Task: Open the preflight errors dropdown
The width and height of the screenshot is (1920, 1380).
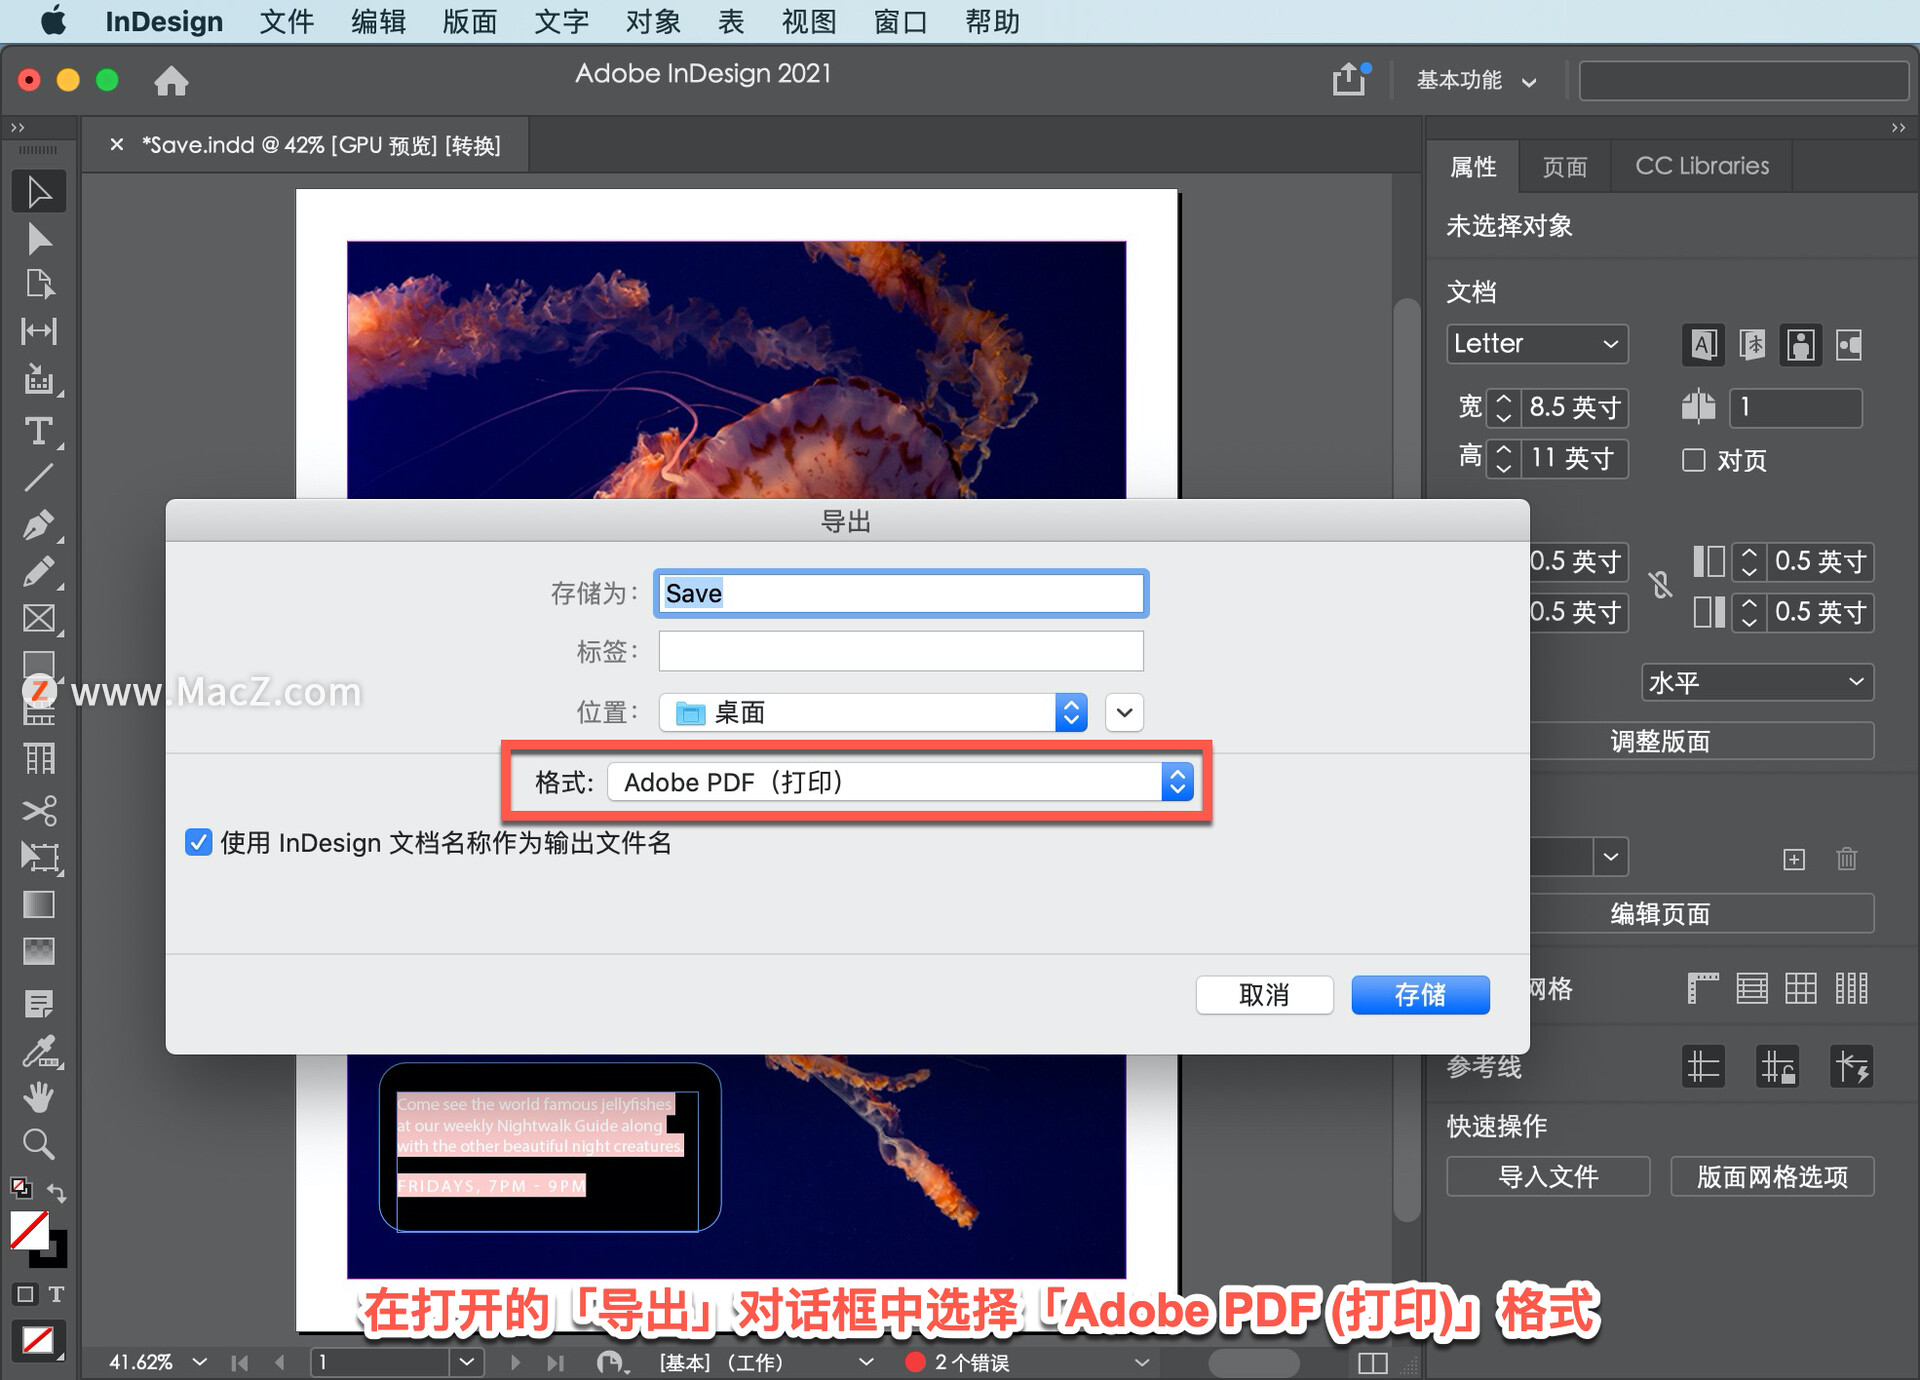Action: click(1141, 1362)
